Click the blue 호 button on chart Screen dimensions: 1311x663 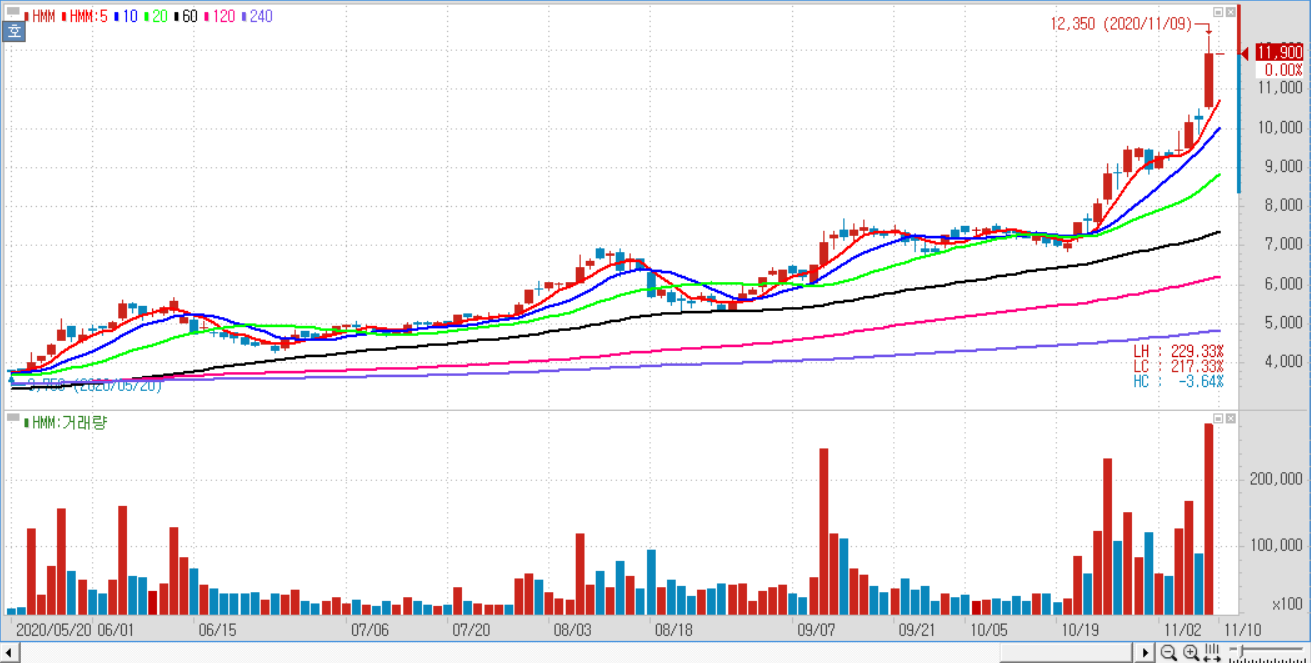click(14, 31)
